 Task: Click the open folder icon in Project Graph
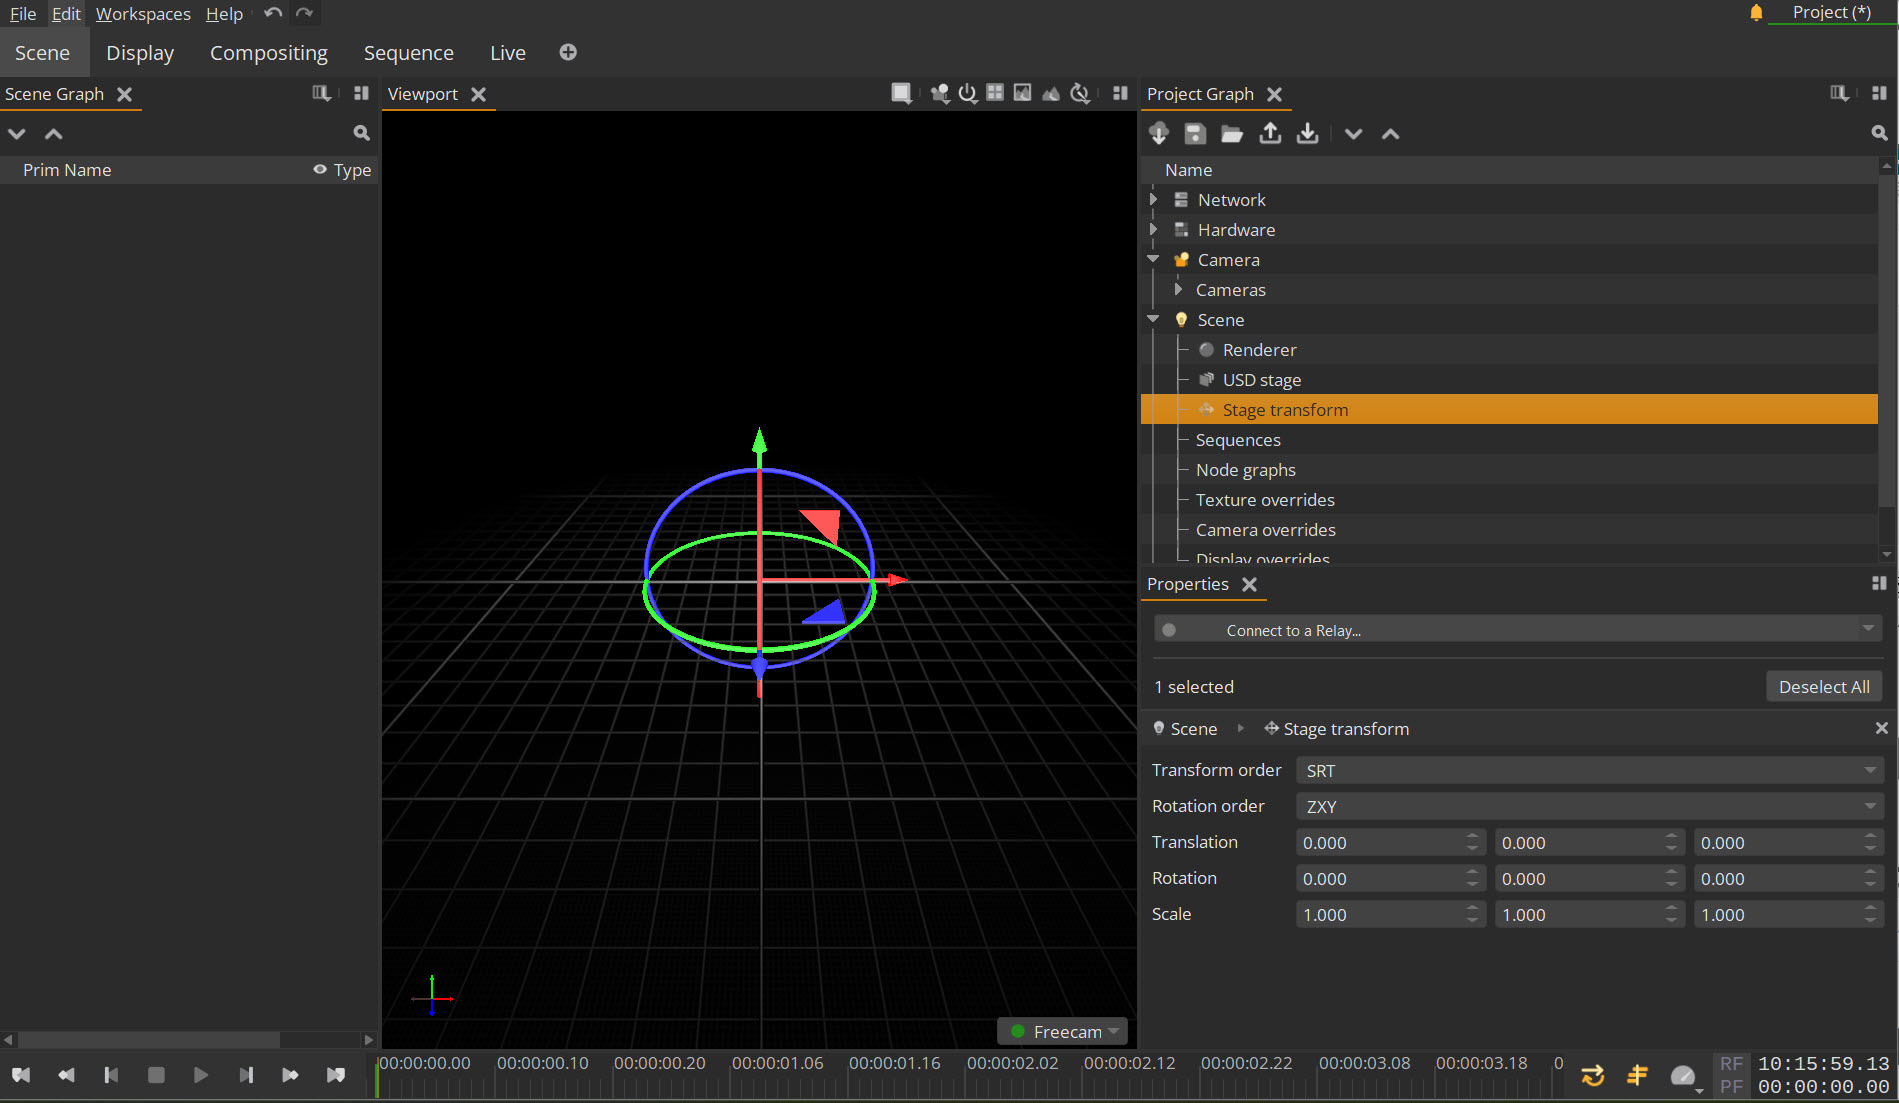[1232, 134]
